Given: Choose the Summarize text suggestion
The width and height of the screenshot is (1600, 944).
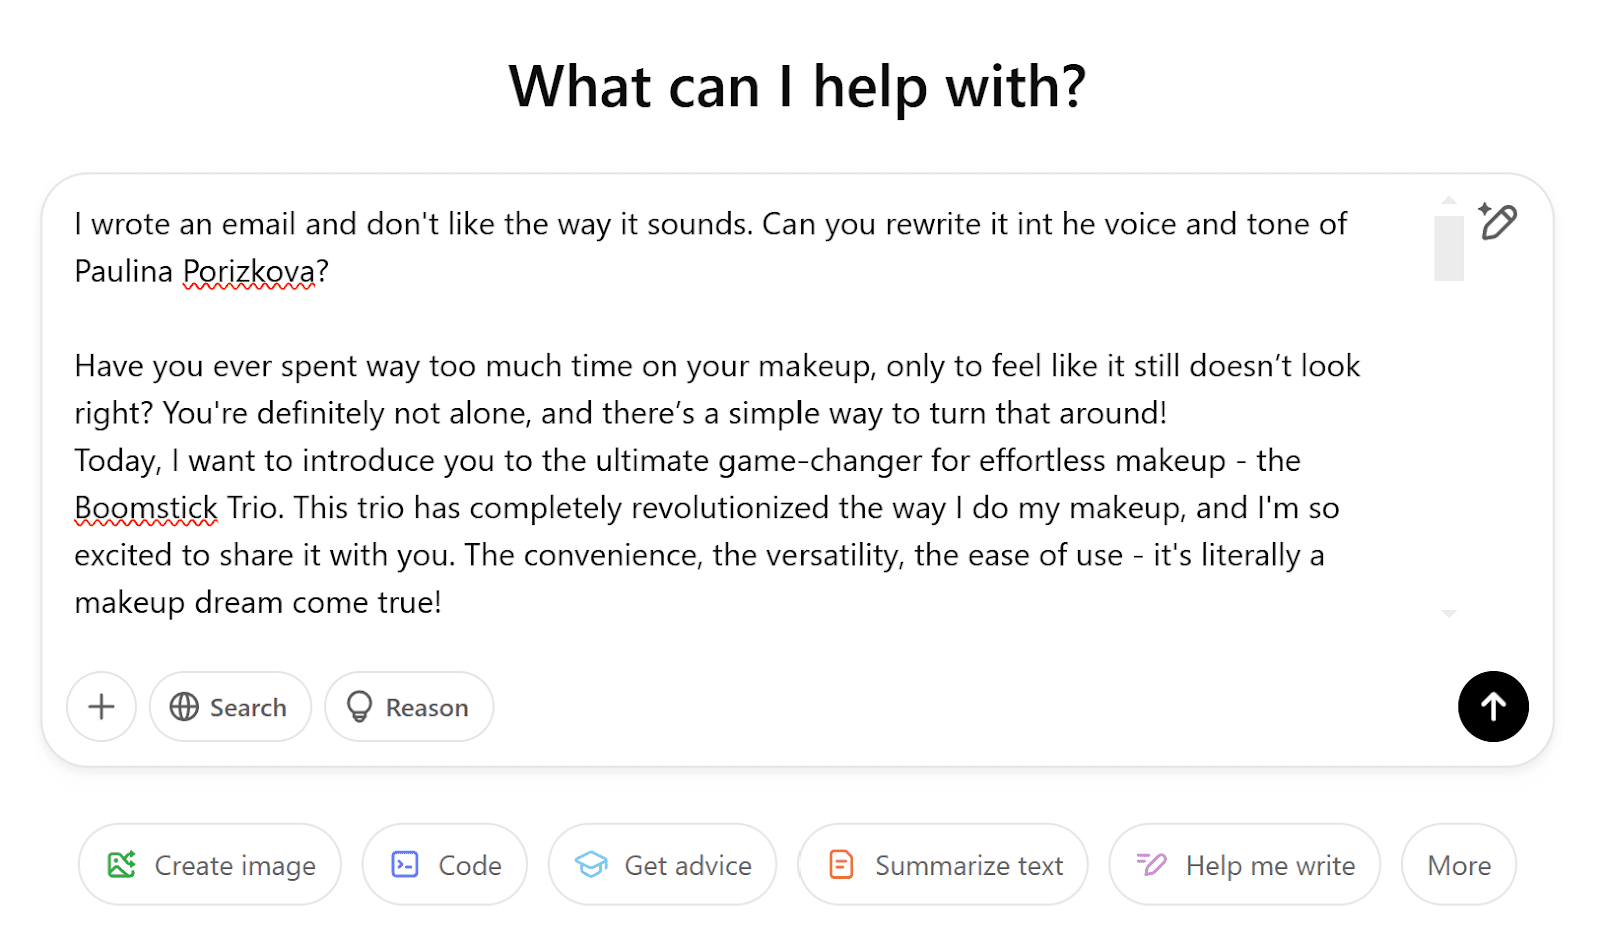Looking at the screenshot, I should coord(943,865).
